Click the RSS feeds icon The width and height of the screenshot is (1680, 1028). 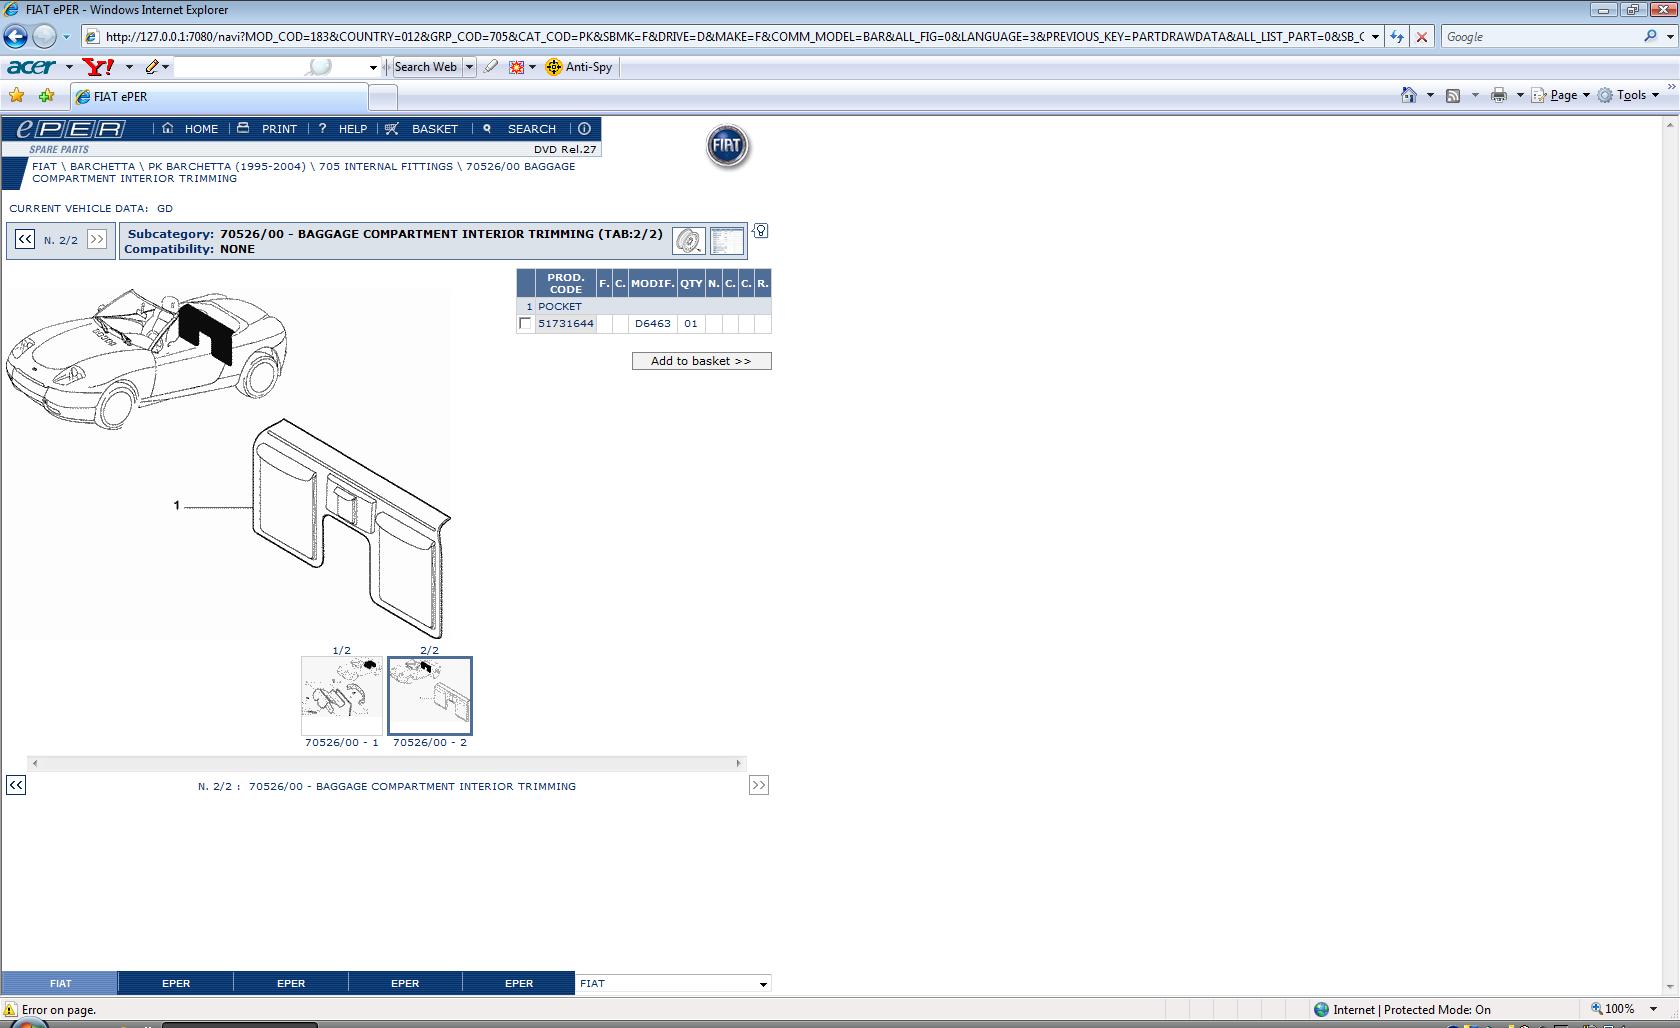(1453, 95)
